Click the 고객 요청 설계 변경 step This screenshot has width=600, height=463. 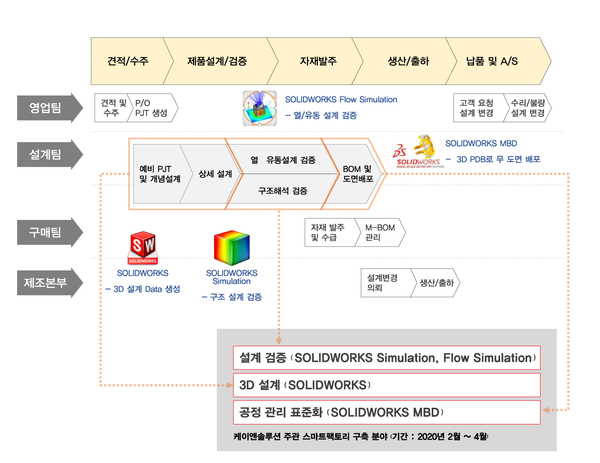point(476,108)
